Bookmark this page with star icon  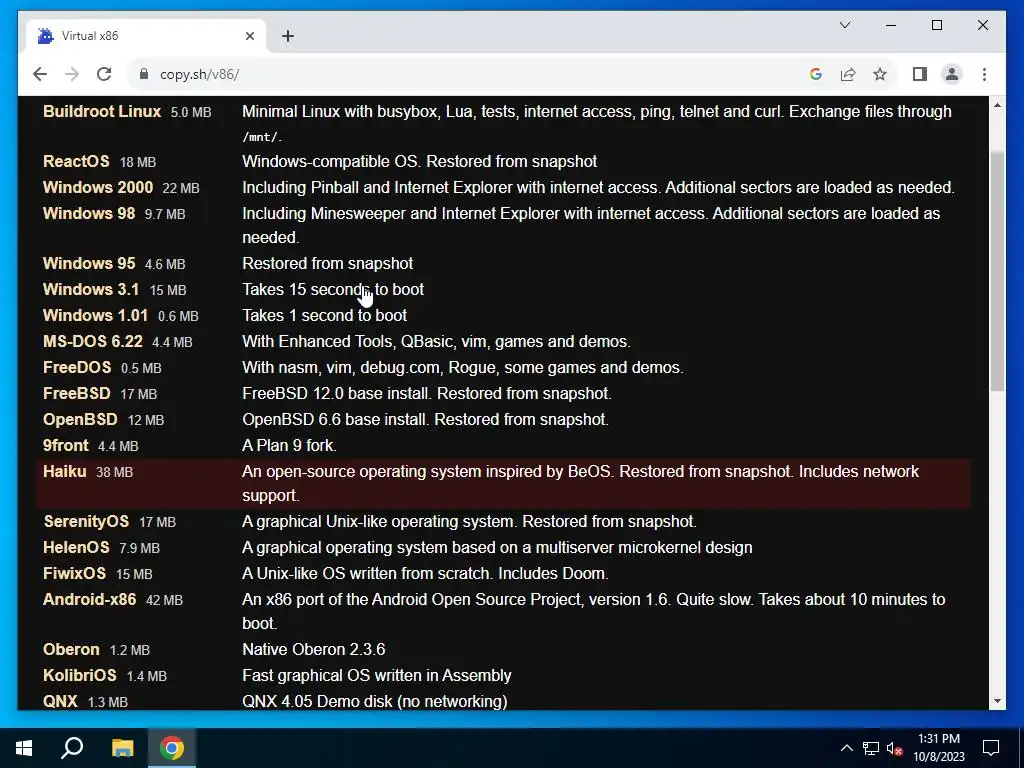(880, 74)
